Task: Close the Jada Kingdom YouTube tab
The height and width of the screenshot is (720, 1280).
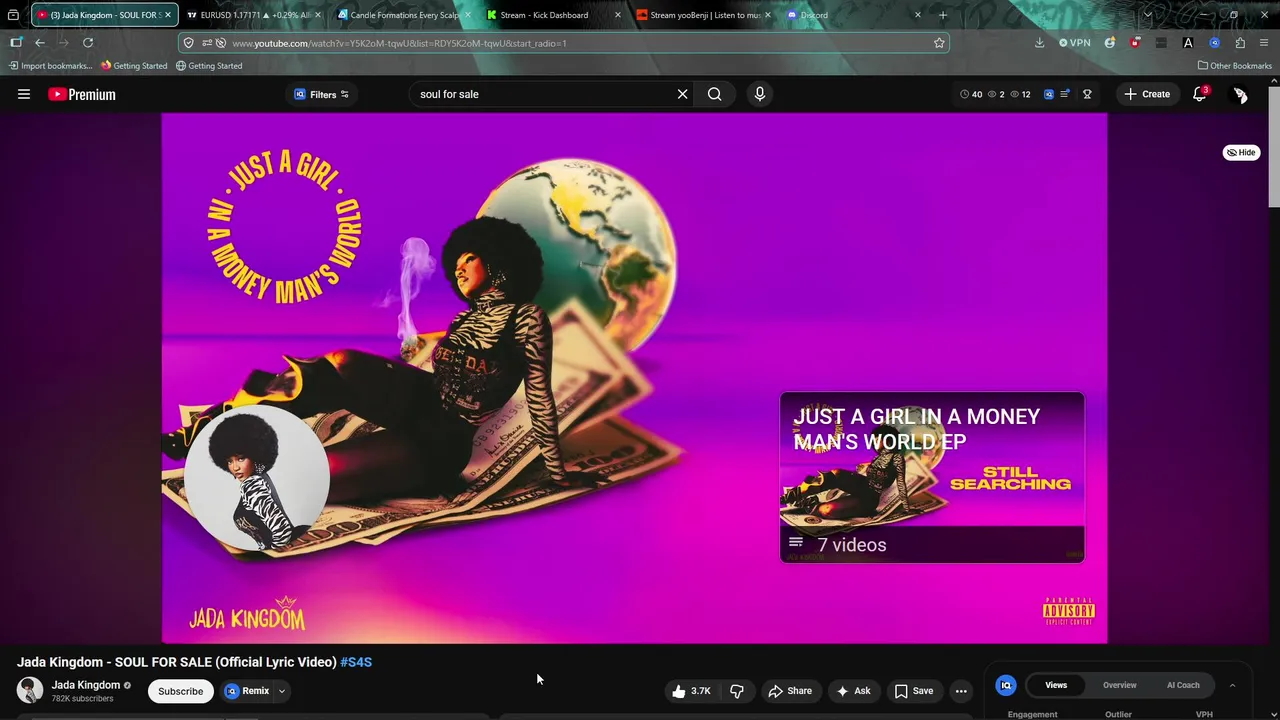Action: [x=168, y=15]
